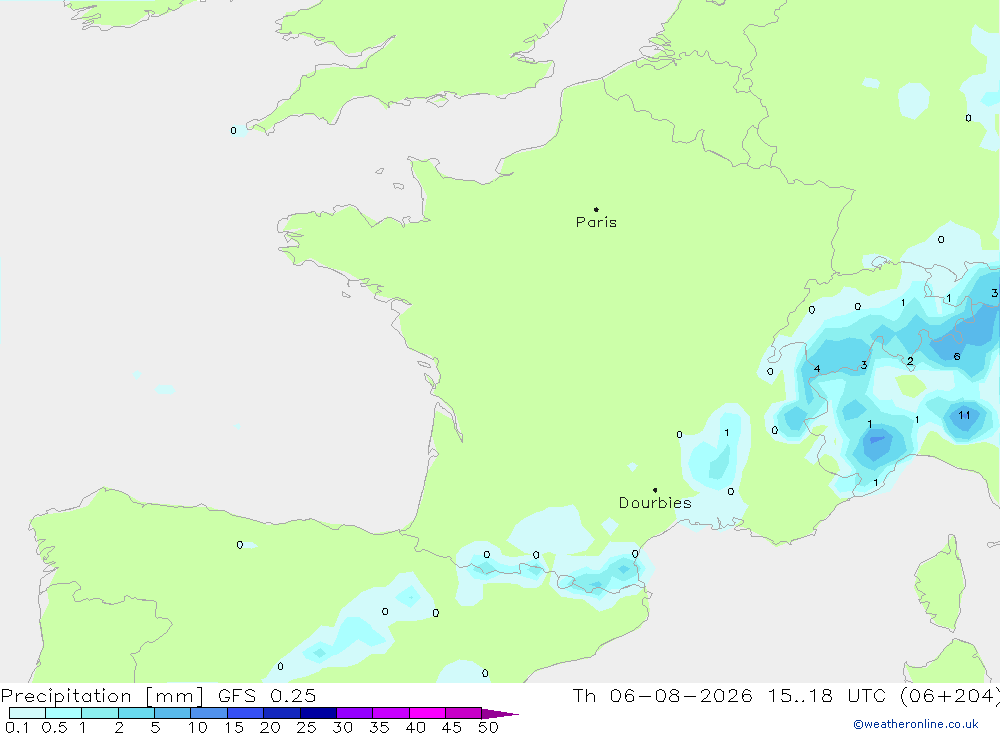Click the precipitation value 6 on the map

pos(957,357)
